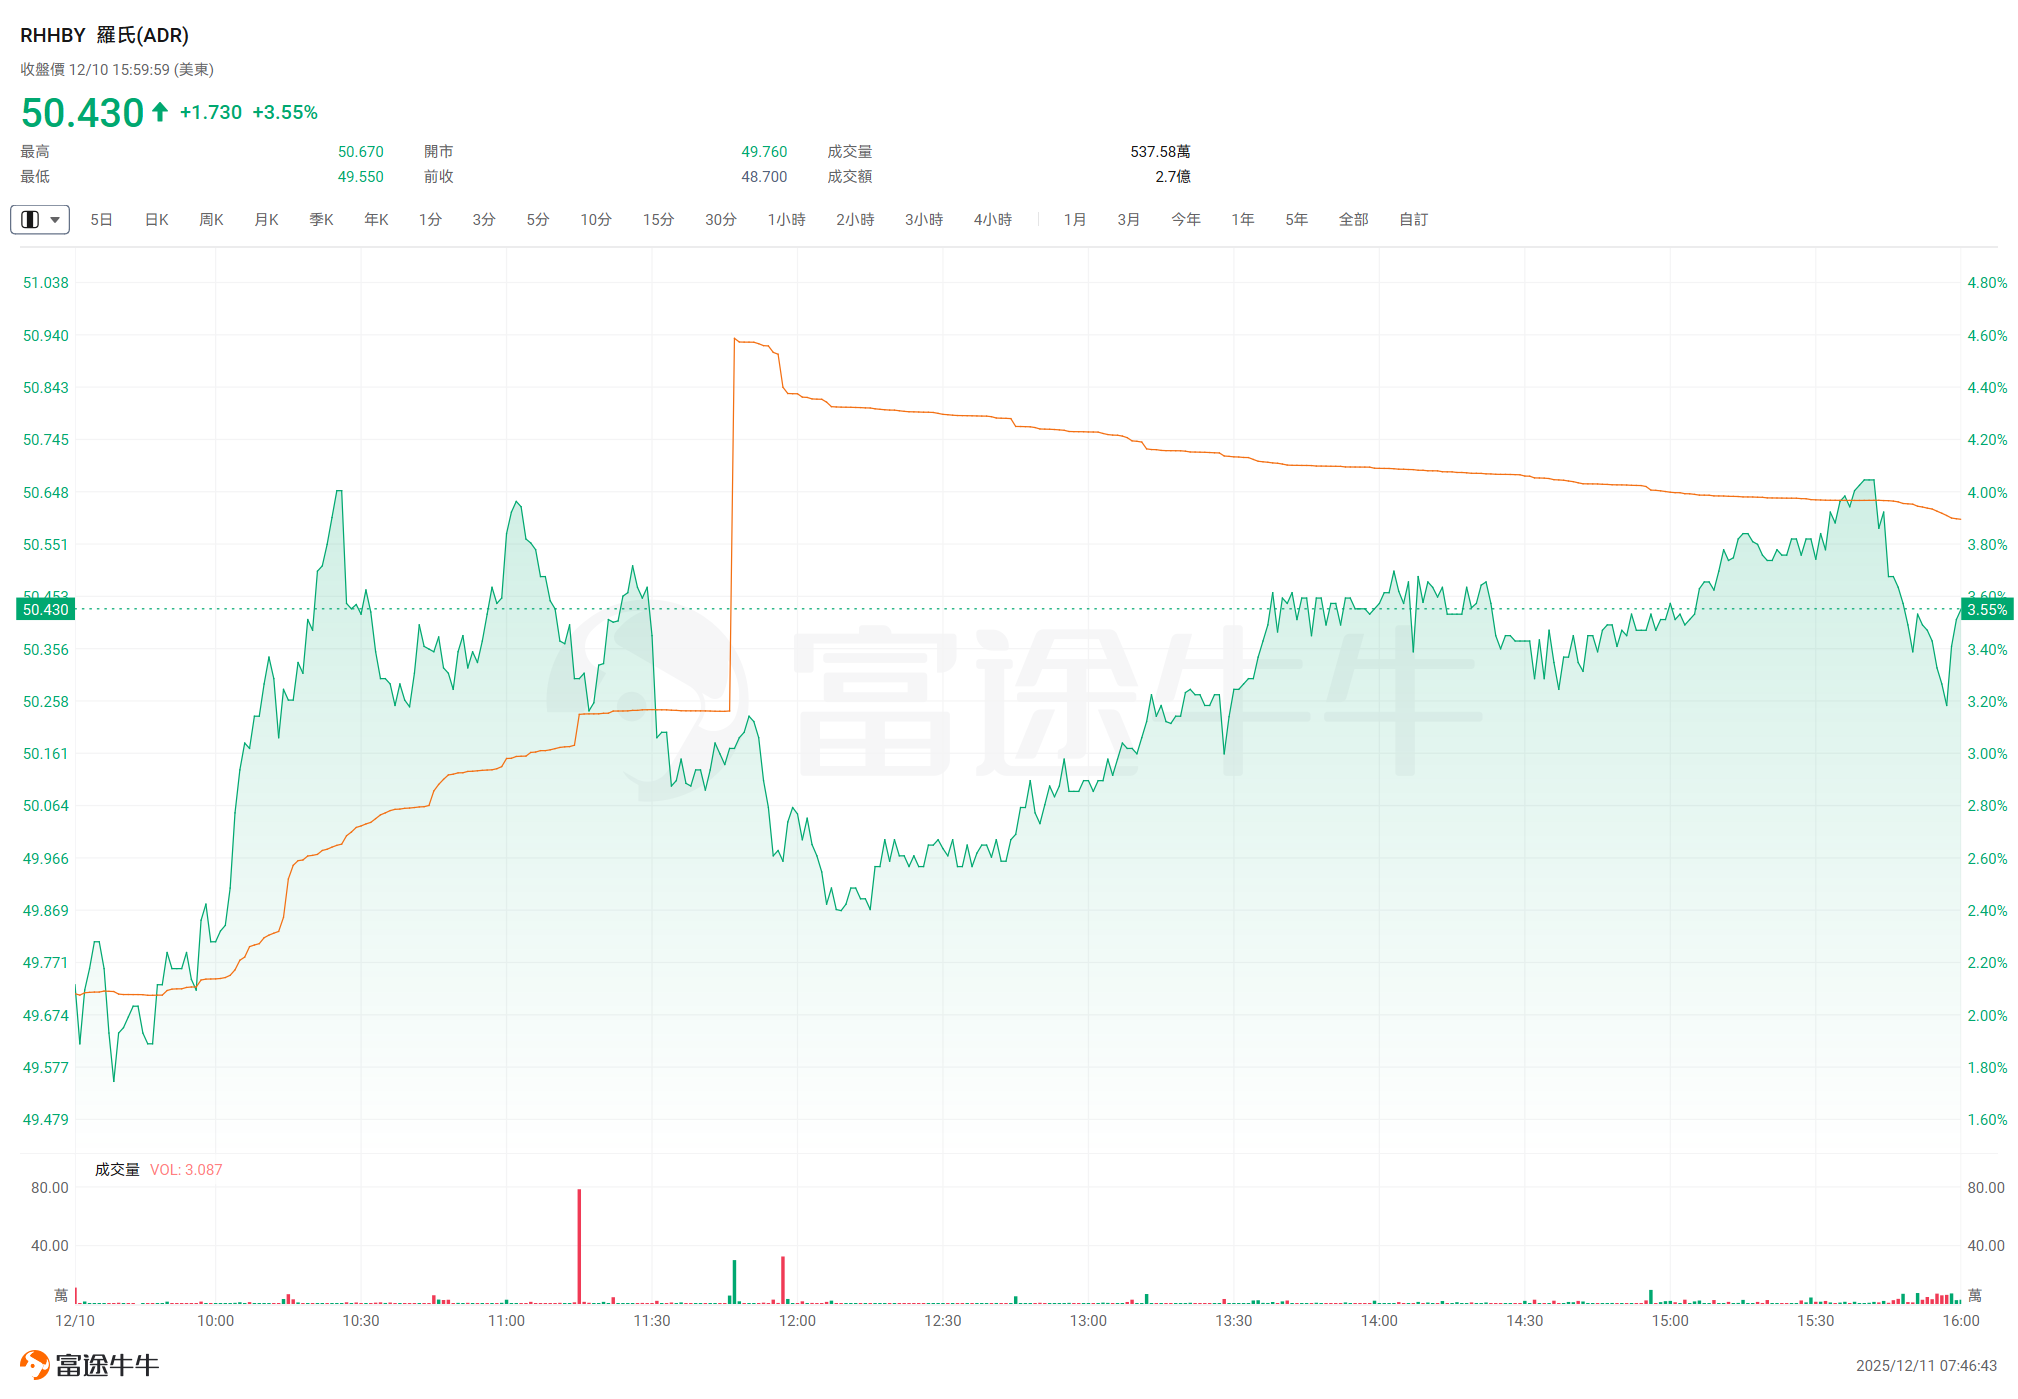Select the 月K chart period
Viewport: 2018px width, 1399px height.
[x=266, y=219]
